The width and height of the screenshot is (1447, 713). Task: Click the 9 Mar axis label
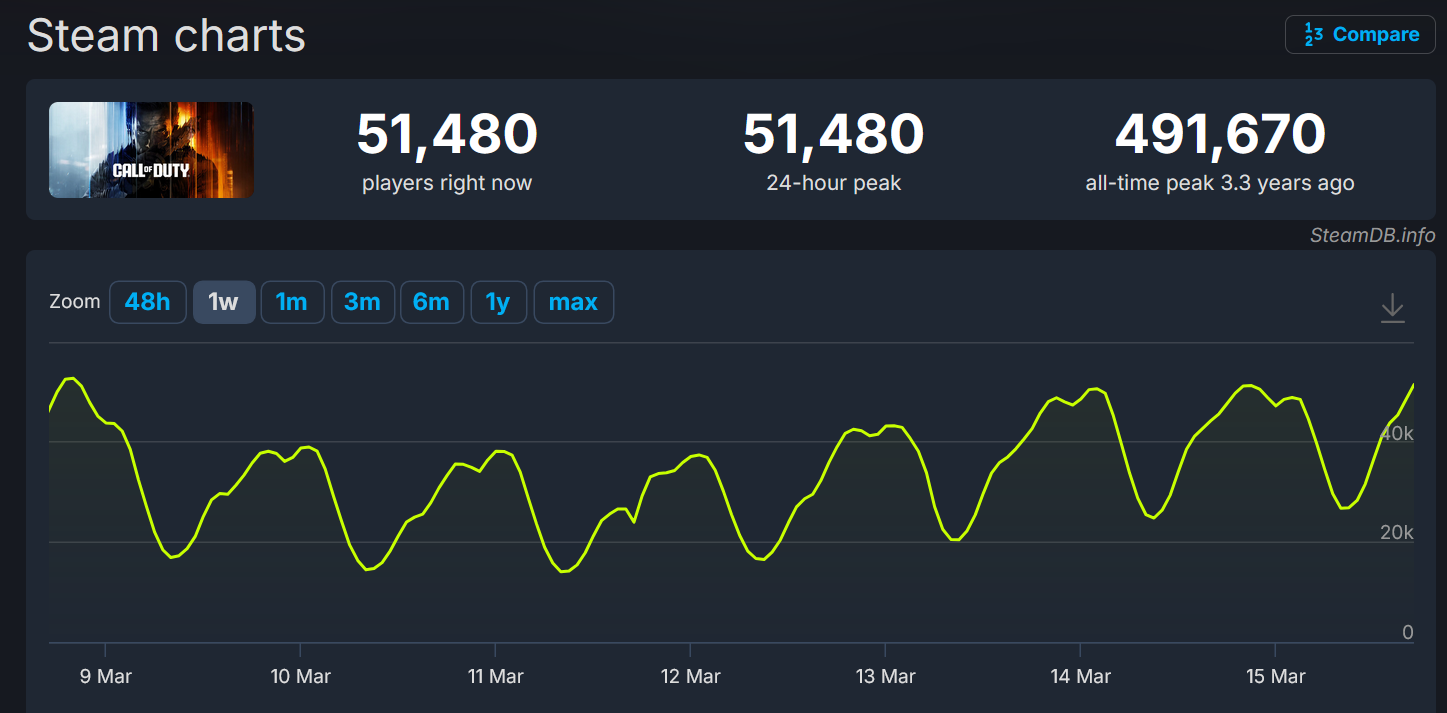tap(105, 677)
